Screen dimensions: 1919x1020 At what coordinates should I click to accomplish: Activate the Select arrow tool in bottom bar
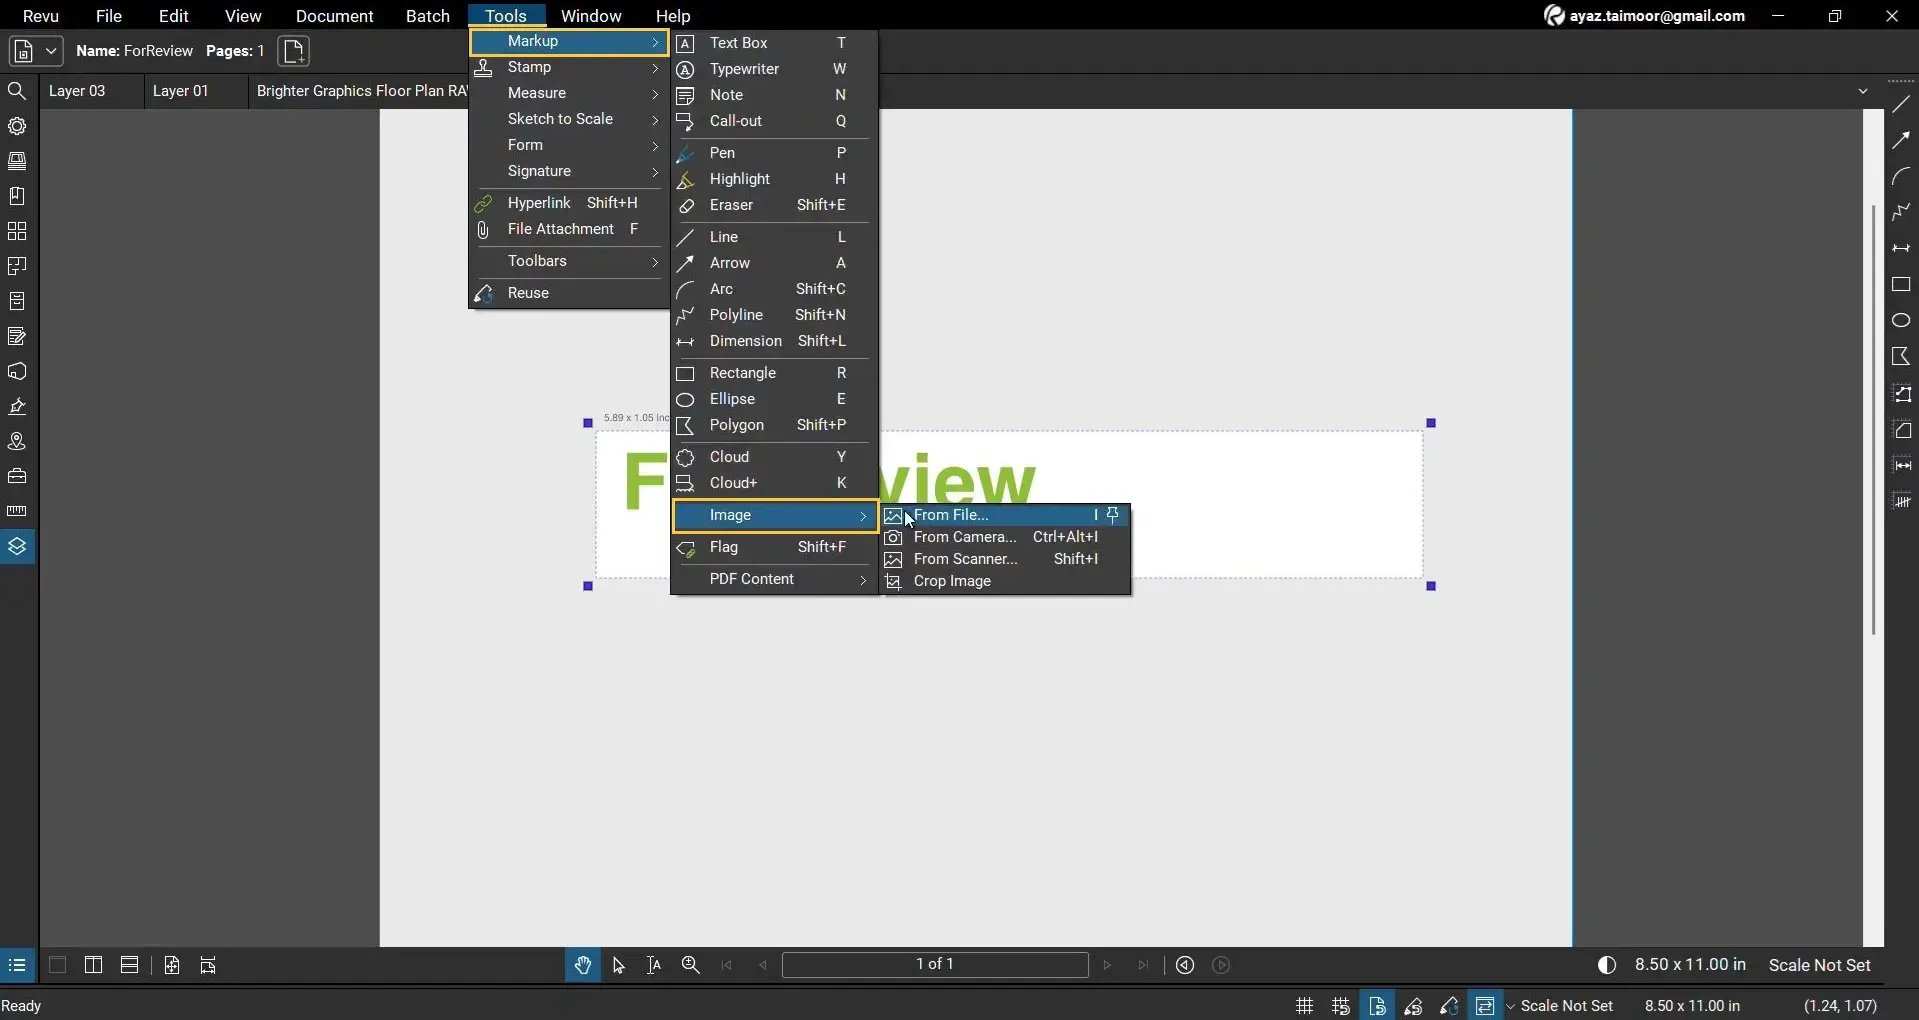618,965
